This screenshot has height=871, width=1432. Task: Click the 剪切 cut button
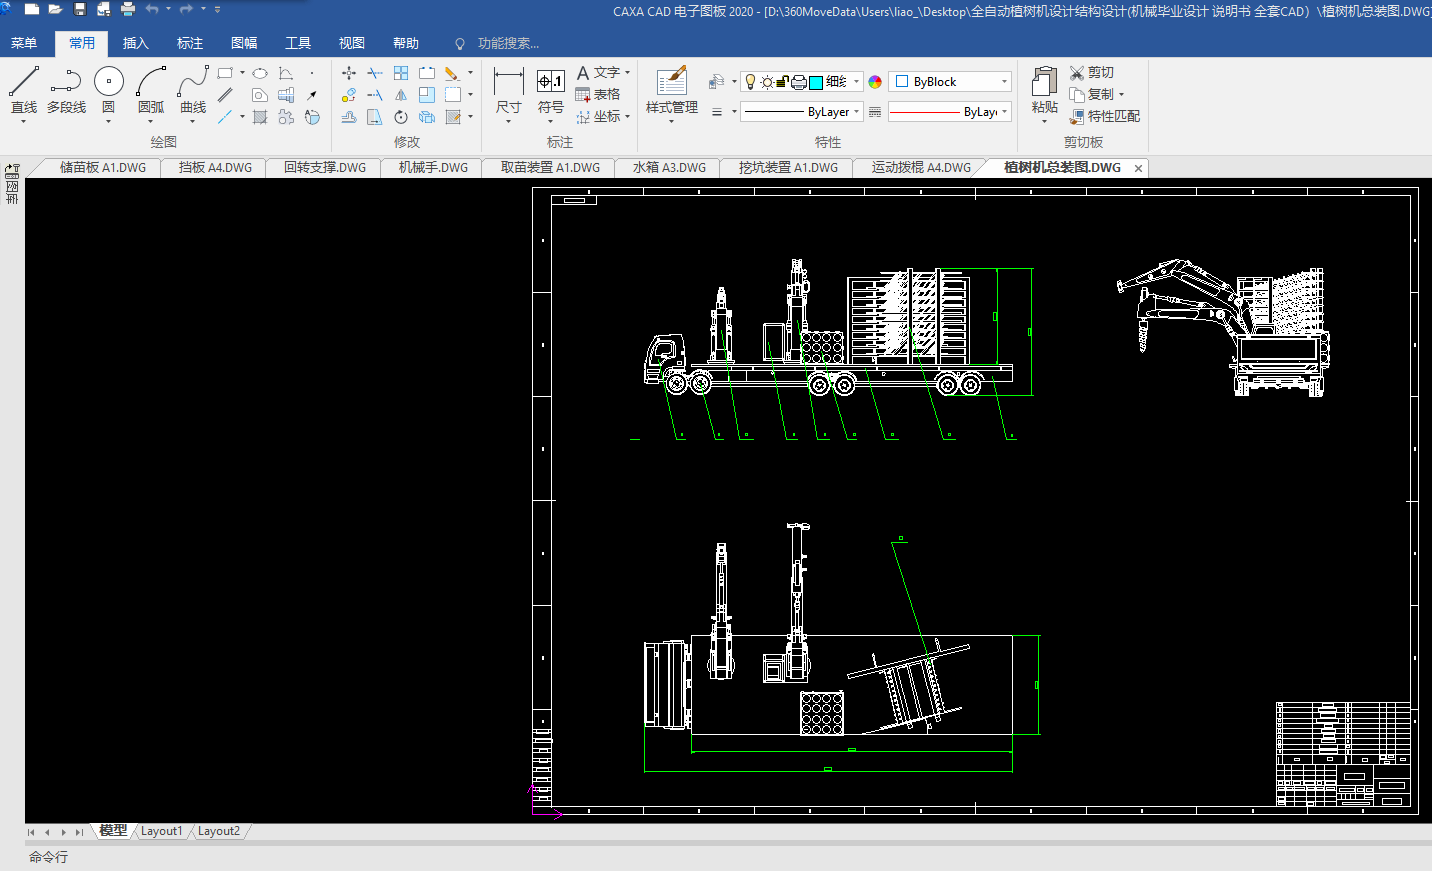click(x=1091, y=73)
